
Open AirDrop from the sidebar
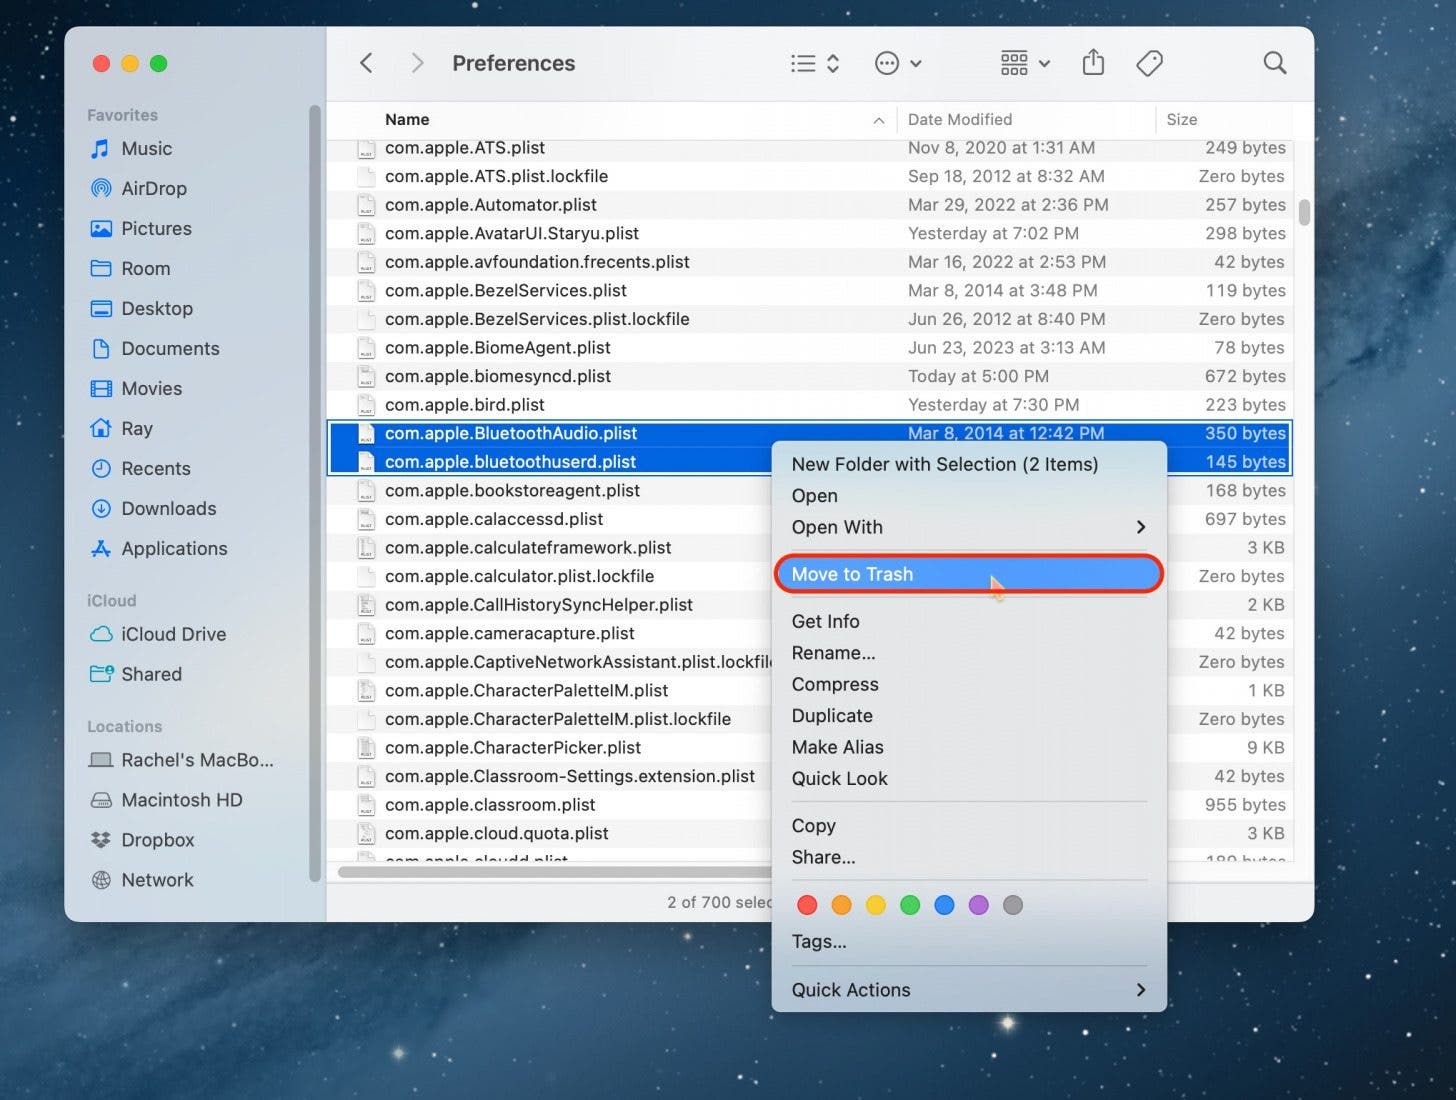(153, 188)
